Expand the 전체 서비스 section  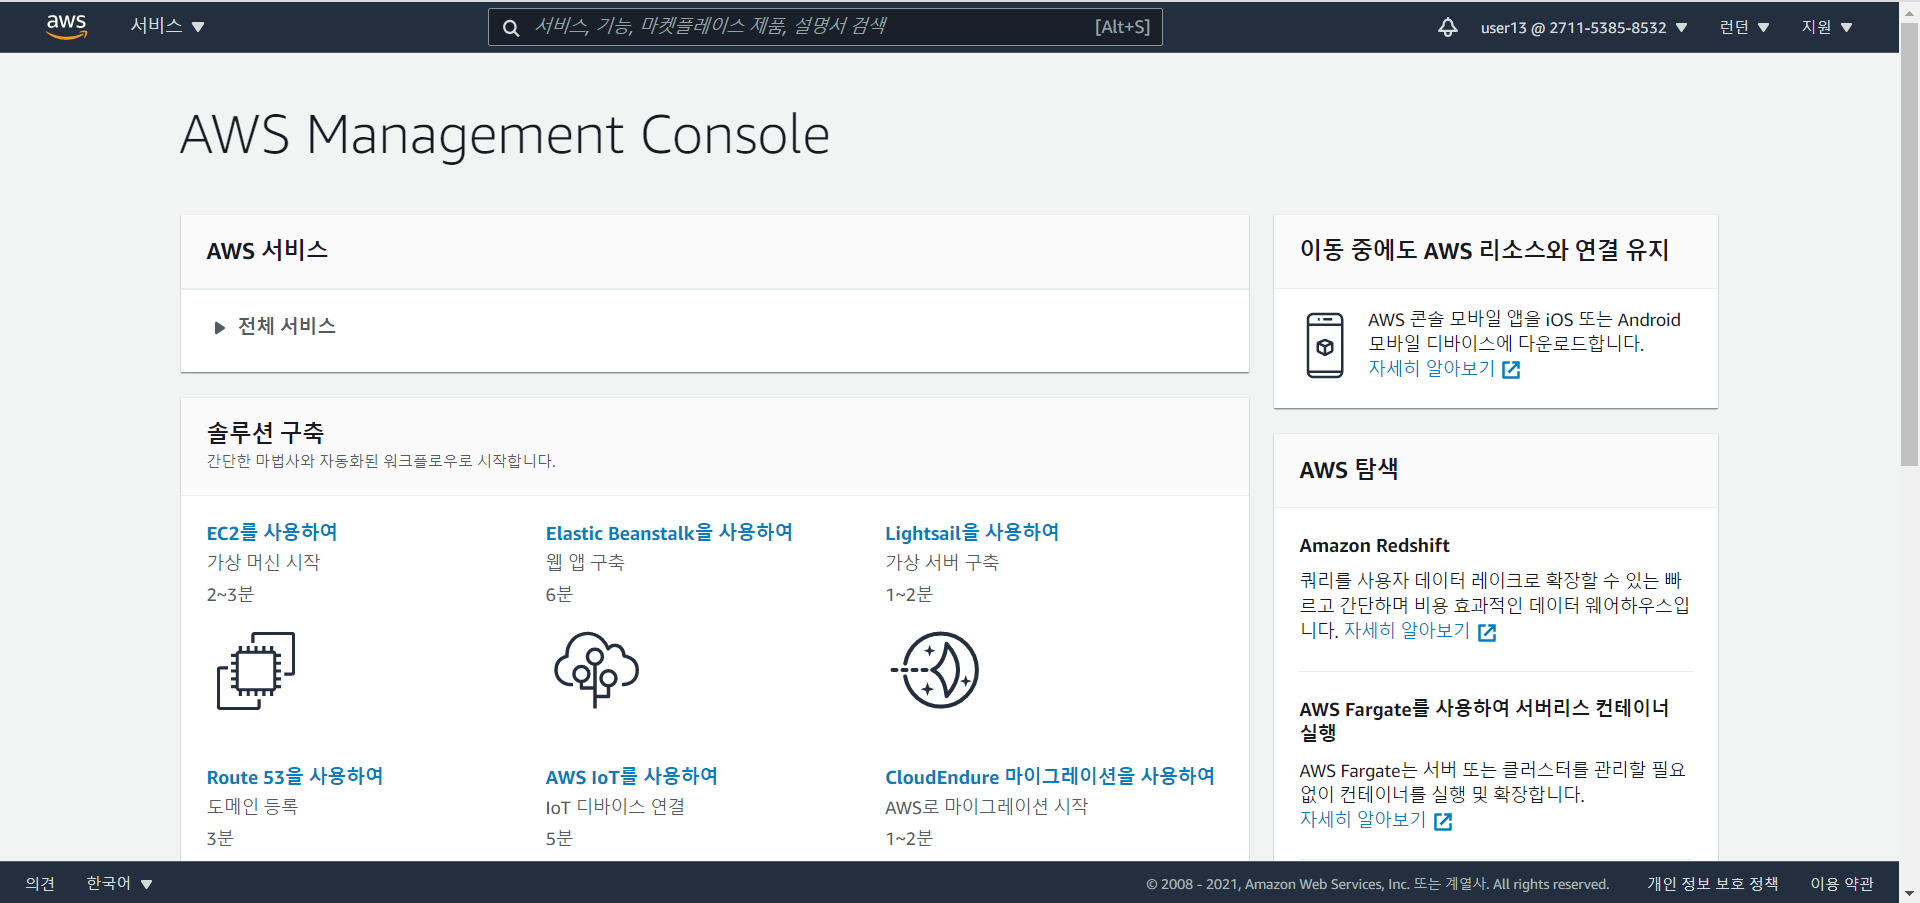coord(275,326)
